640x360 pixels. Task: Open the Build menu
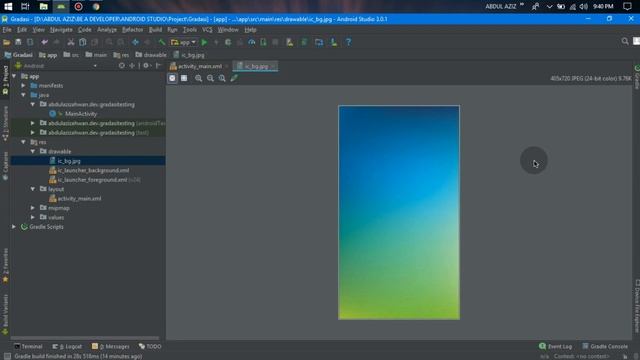(x=155, y=30)
